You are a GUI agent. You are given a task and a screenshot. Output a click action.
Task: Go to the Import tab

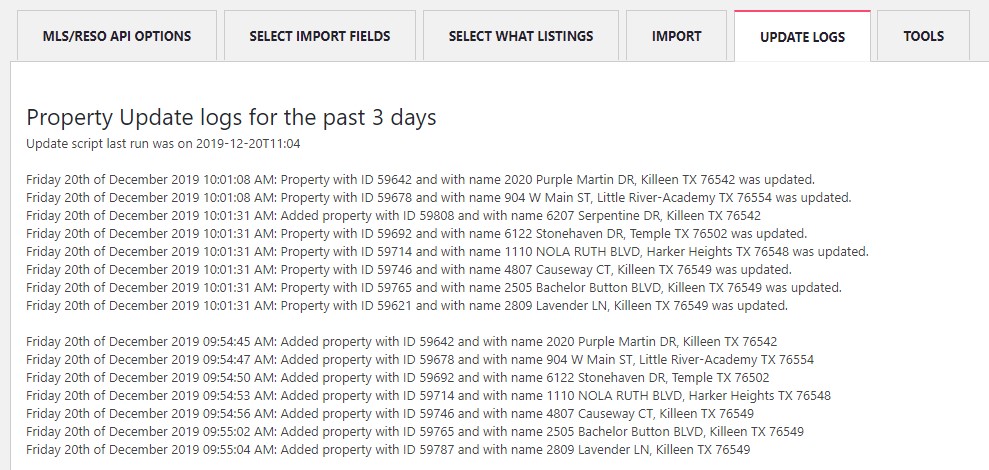tap(676, 36)
